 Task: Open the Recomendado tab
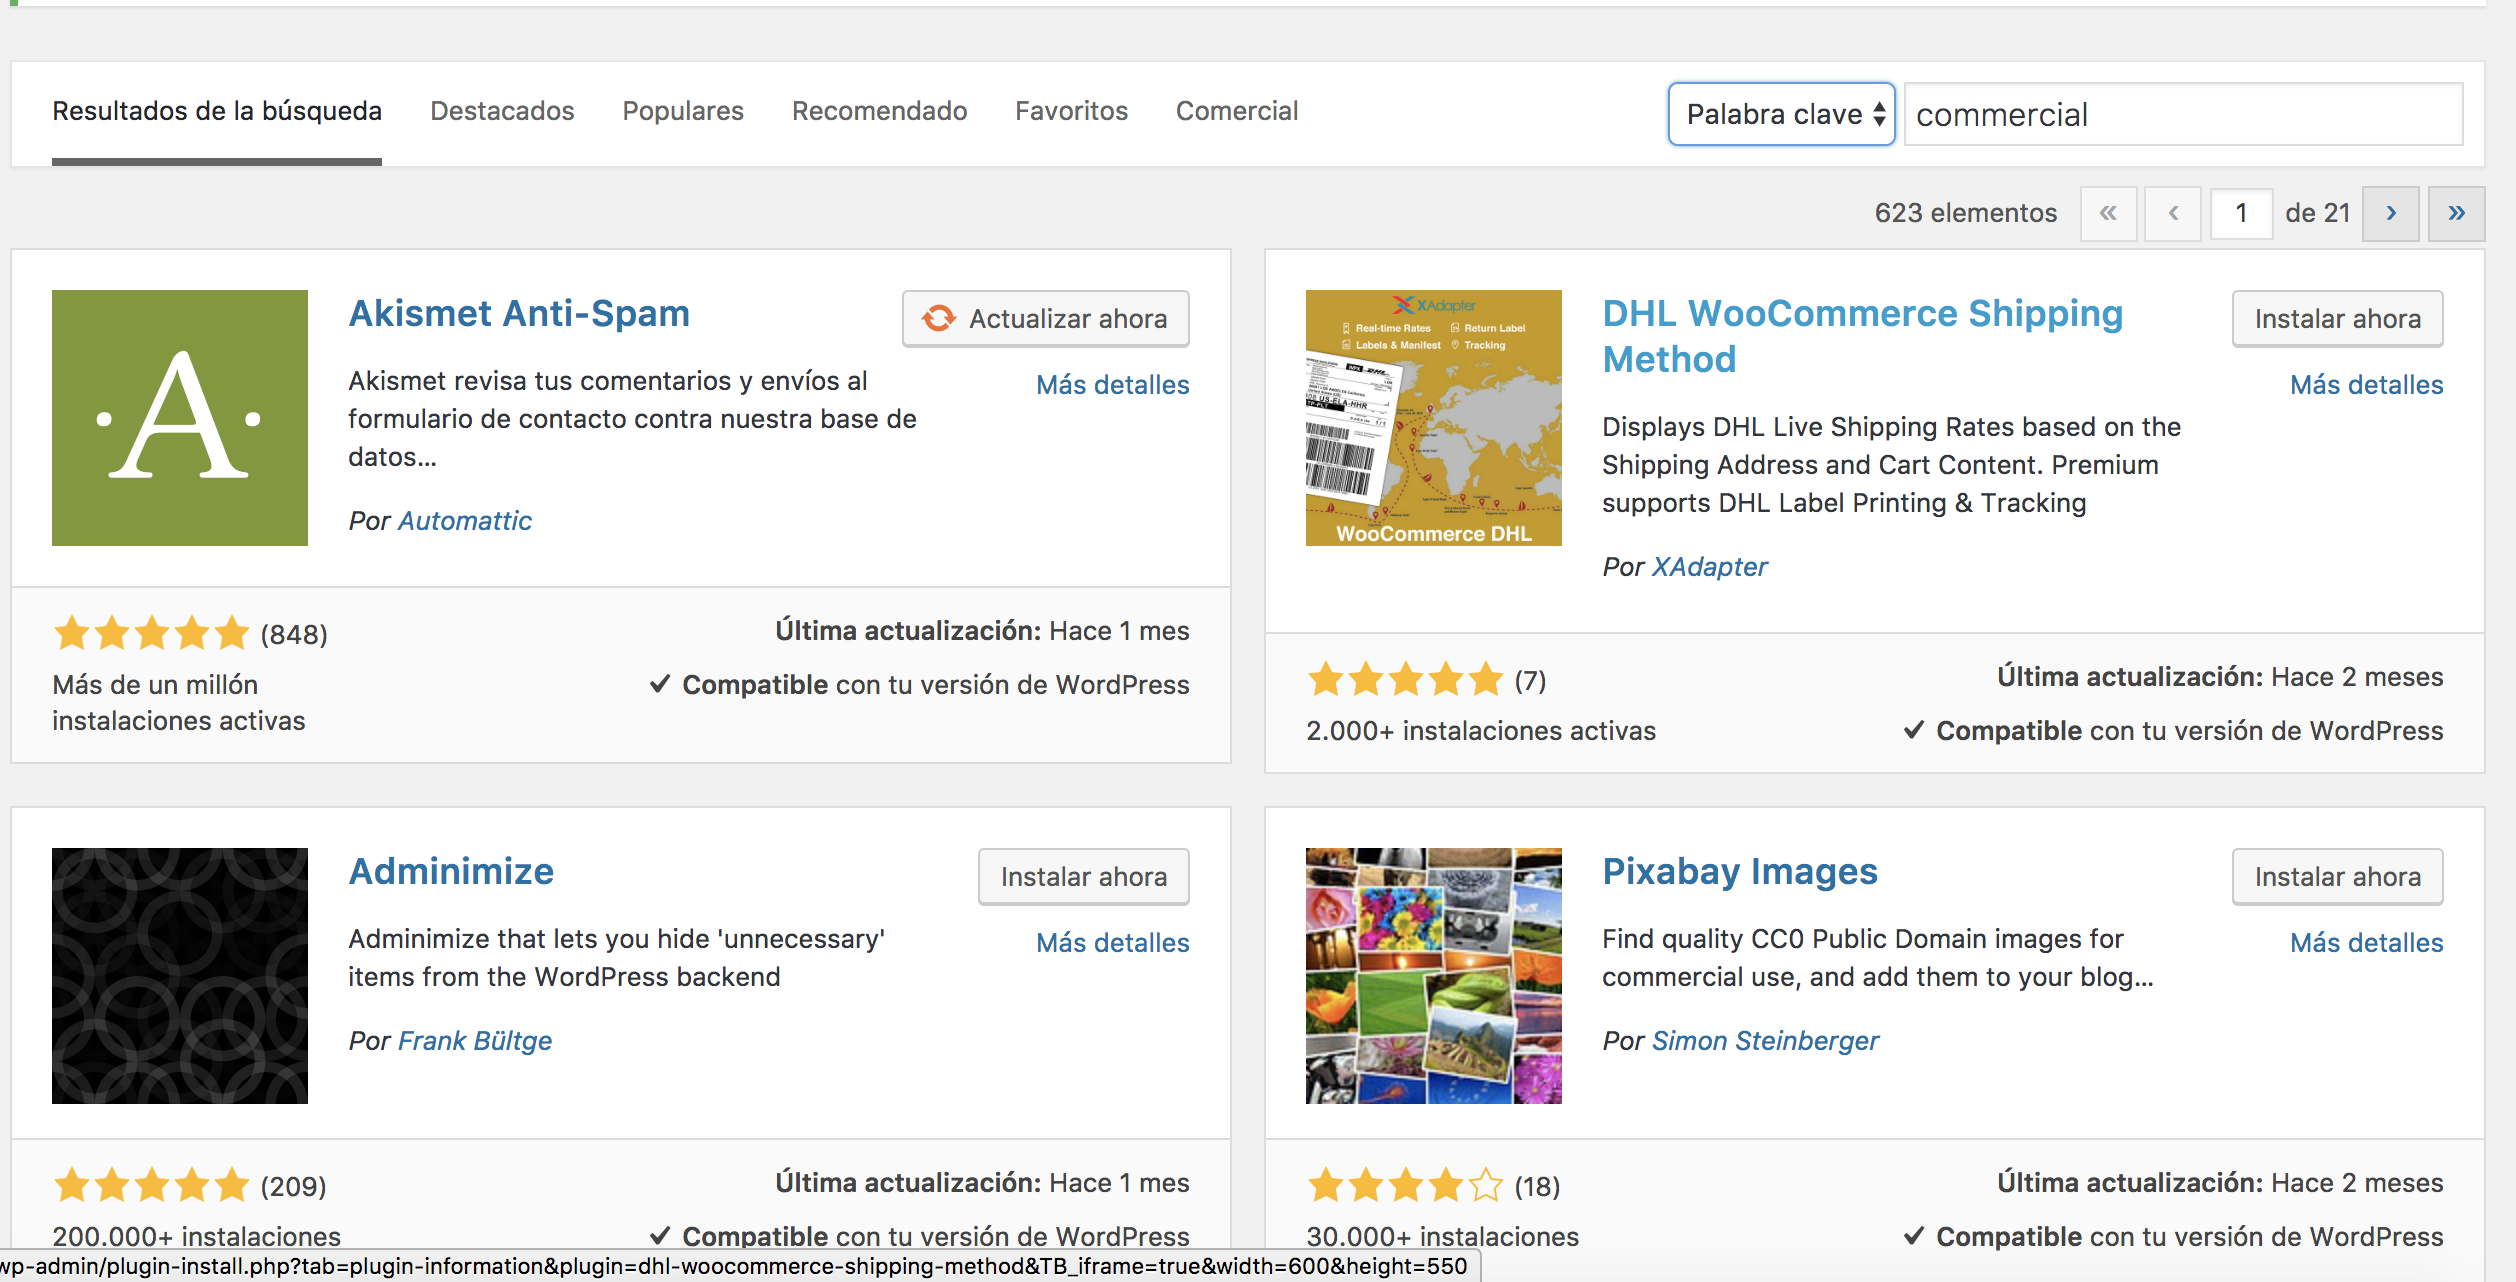click(x=880, y=111)
